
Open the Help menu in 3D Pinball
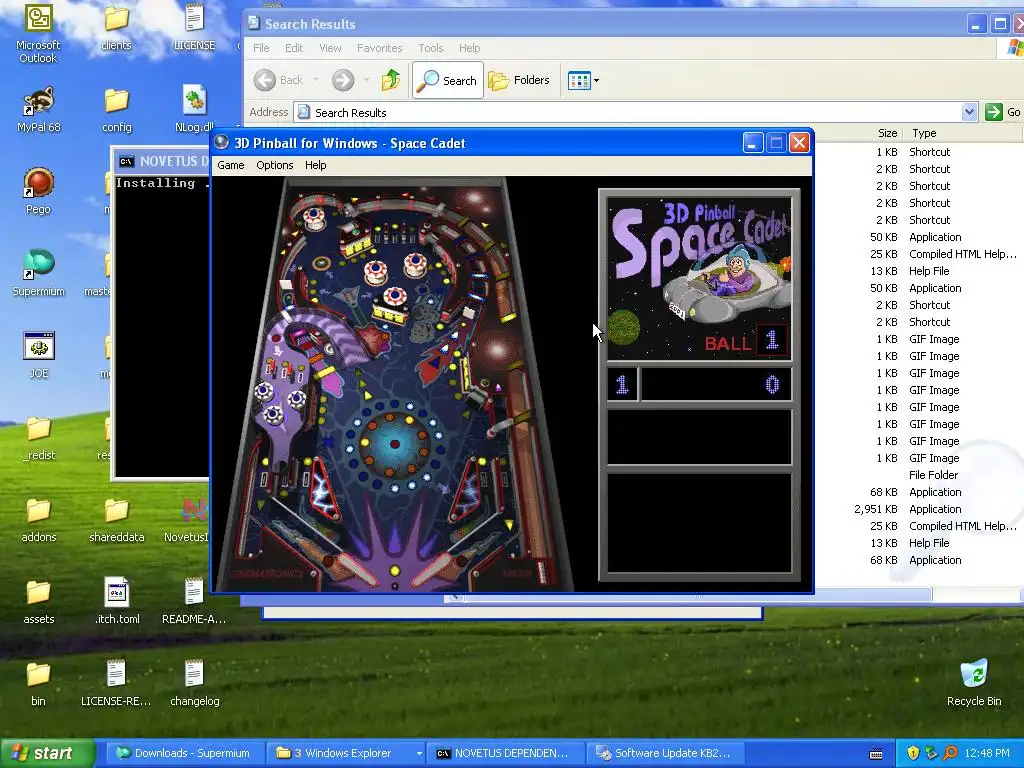315,165
